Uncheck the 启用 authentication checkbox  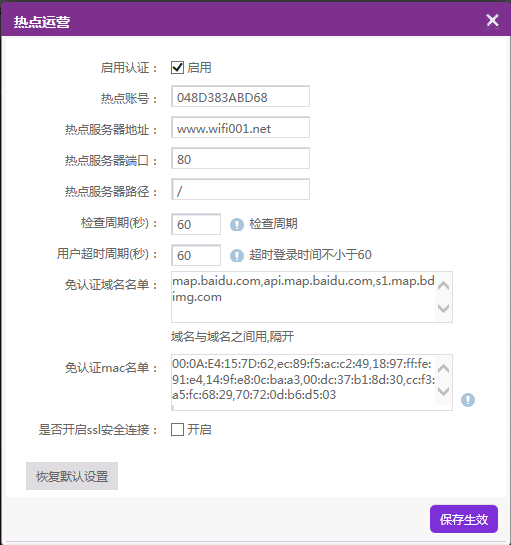pos(177,67)
